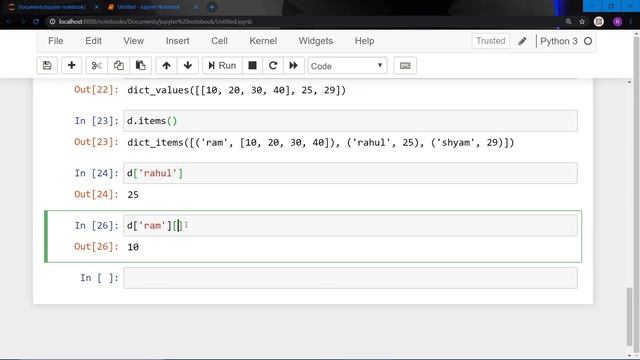
Task: Click the Out[23] dict_items output text
Action: tap(320, 142)
